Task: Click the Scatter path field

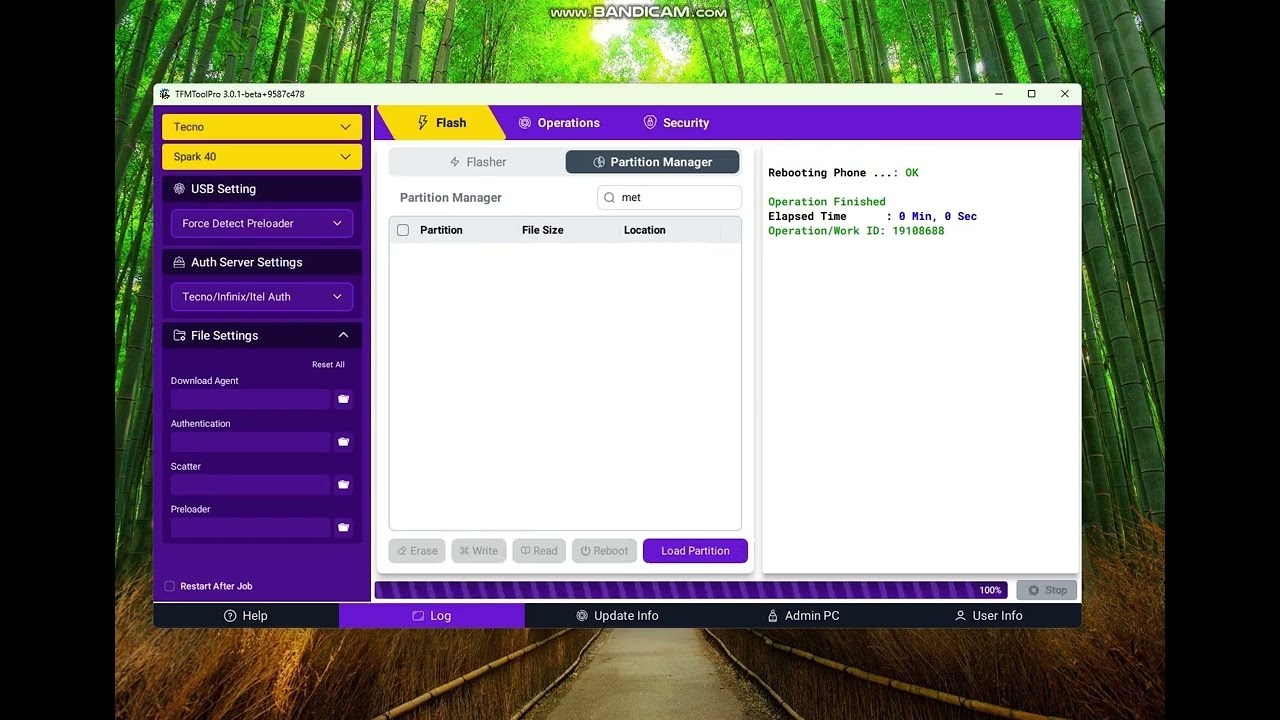Action: pos(250,485)
